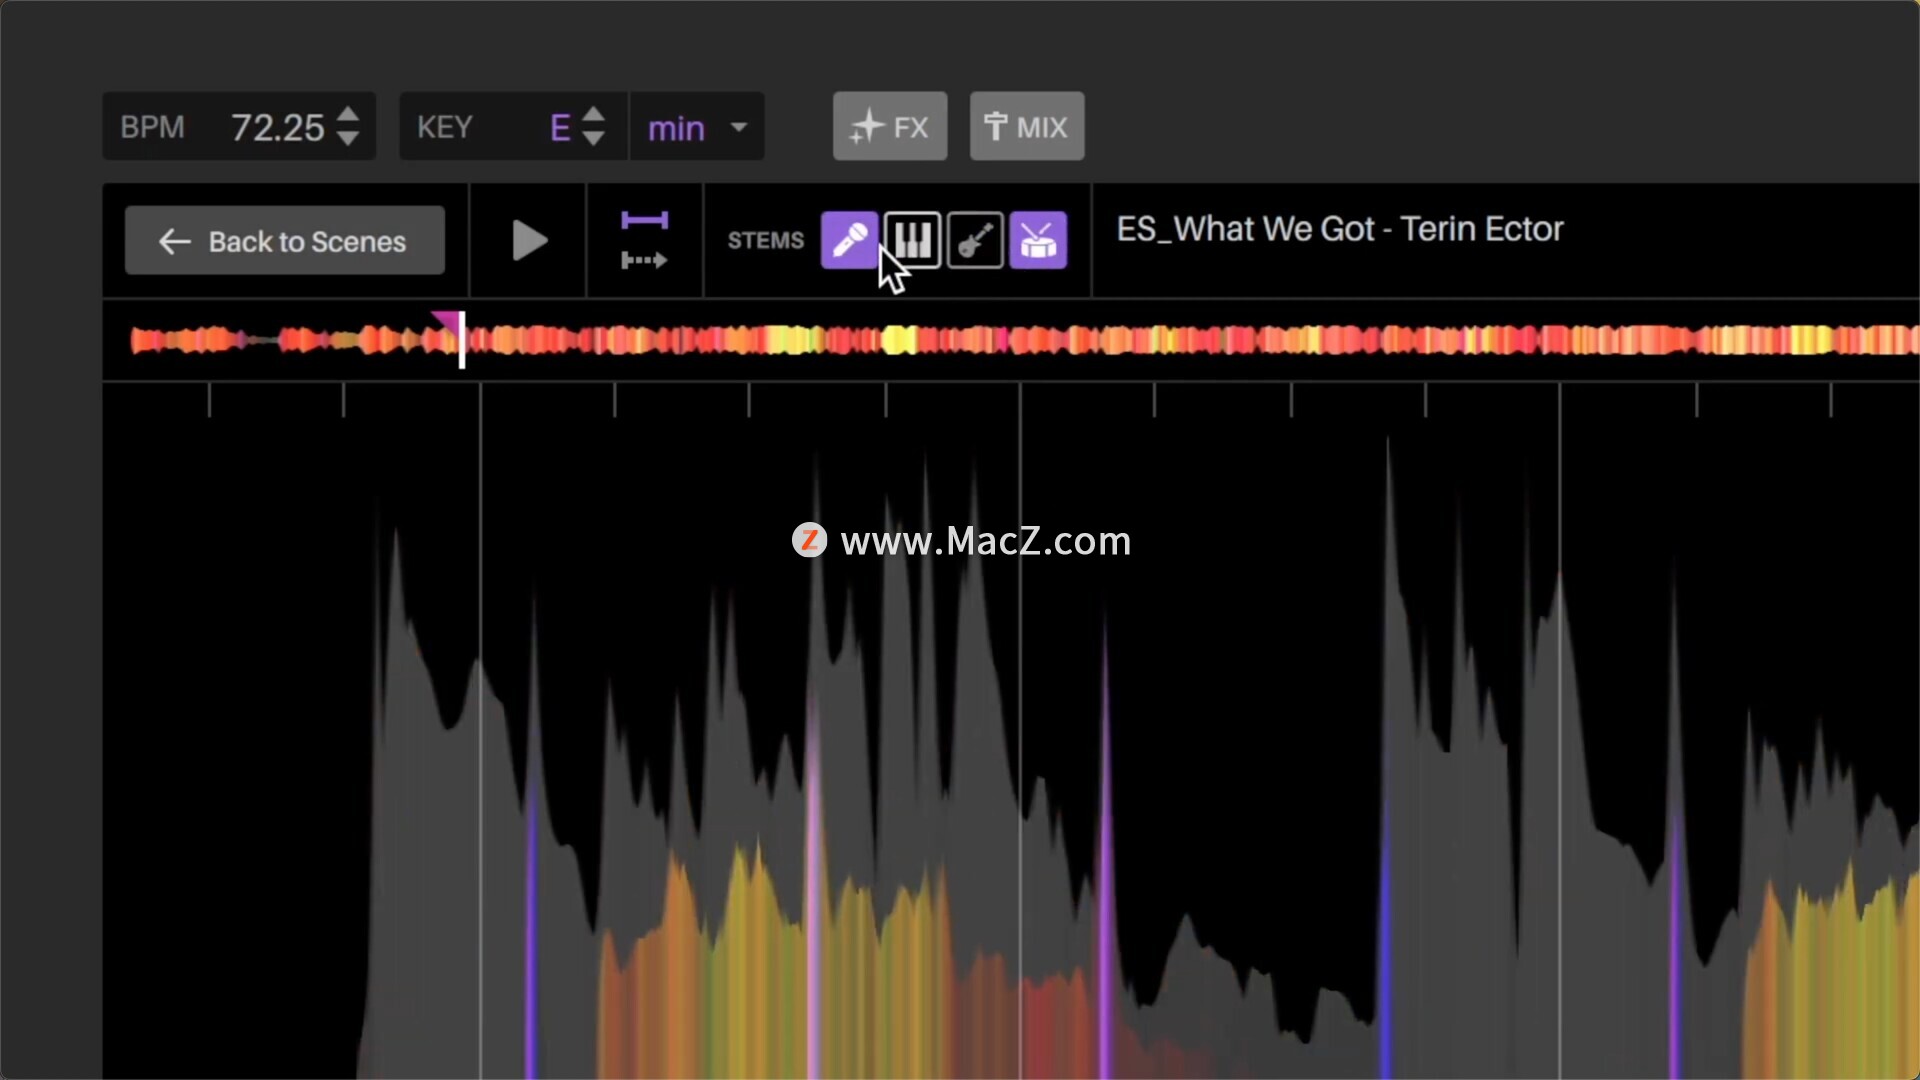Increase BPM with the up arrow
This screenshot has height=1080, width=1920.
(348, 115)
